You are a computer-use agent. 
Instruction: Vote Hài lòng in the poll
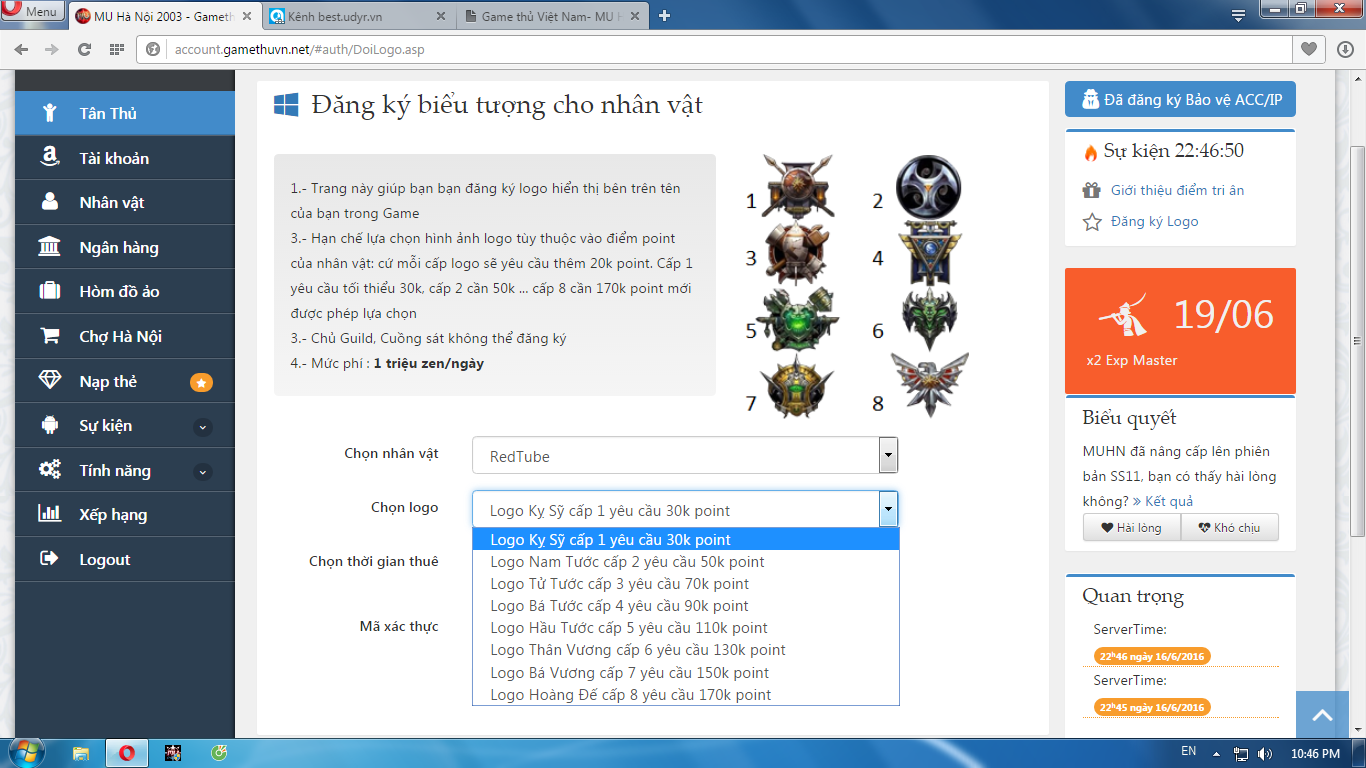click(x=1131, y=528)
